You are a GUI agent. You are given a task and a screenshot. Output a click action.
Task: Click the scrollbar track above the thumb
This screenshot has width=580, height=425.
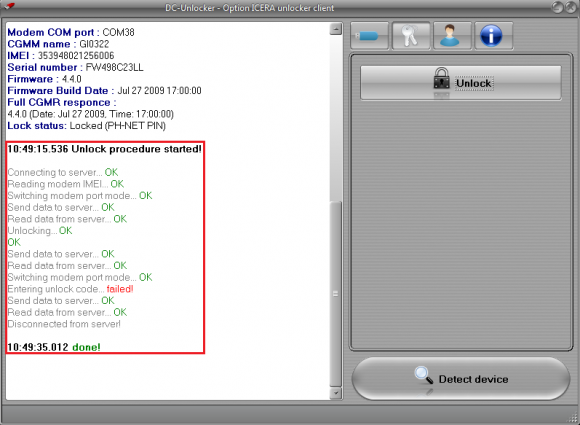click(335, 118)
